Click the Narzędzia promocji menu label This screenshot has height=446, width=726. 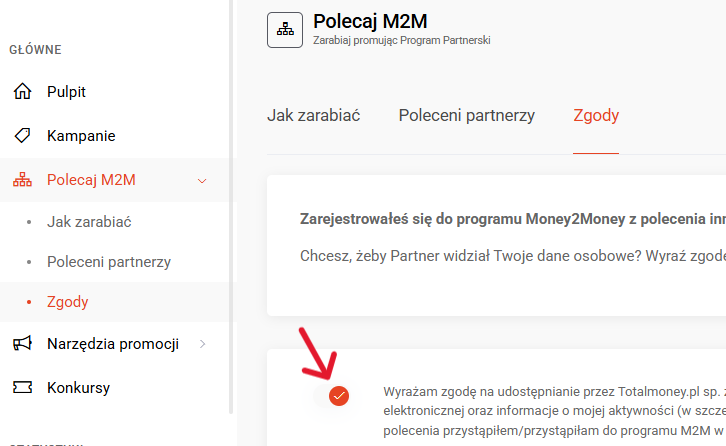[113, 344]
